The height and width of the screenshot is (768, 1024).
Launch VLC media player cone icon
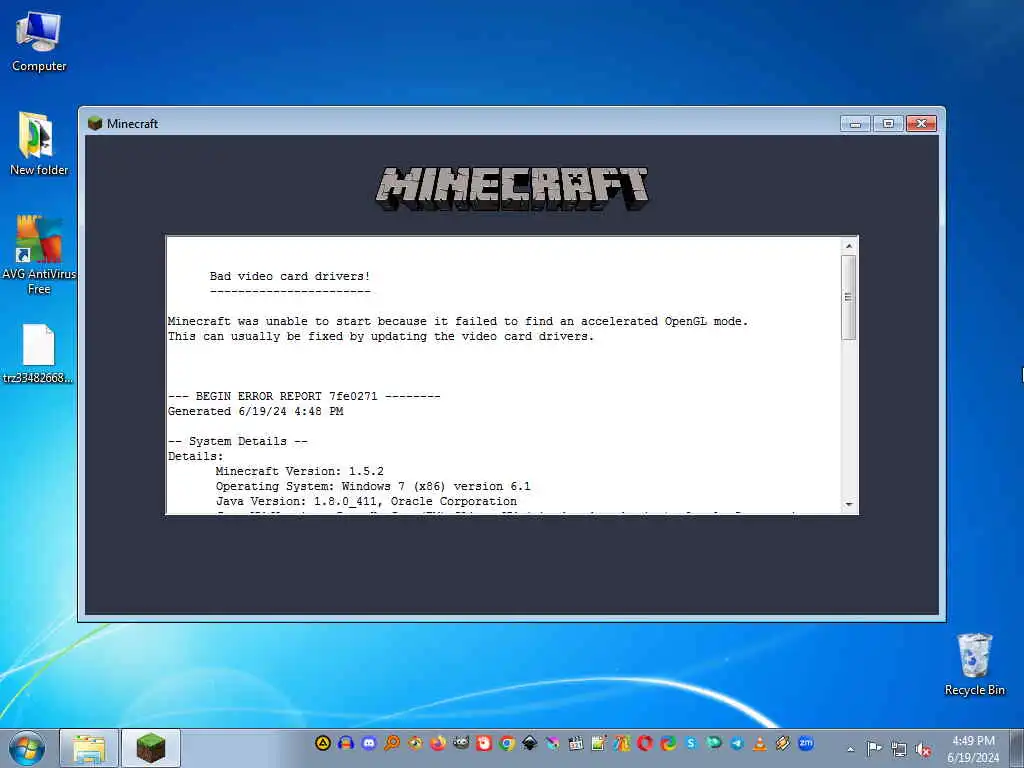[760, 743]
